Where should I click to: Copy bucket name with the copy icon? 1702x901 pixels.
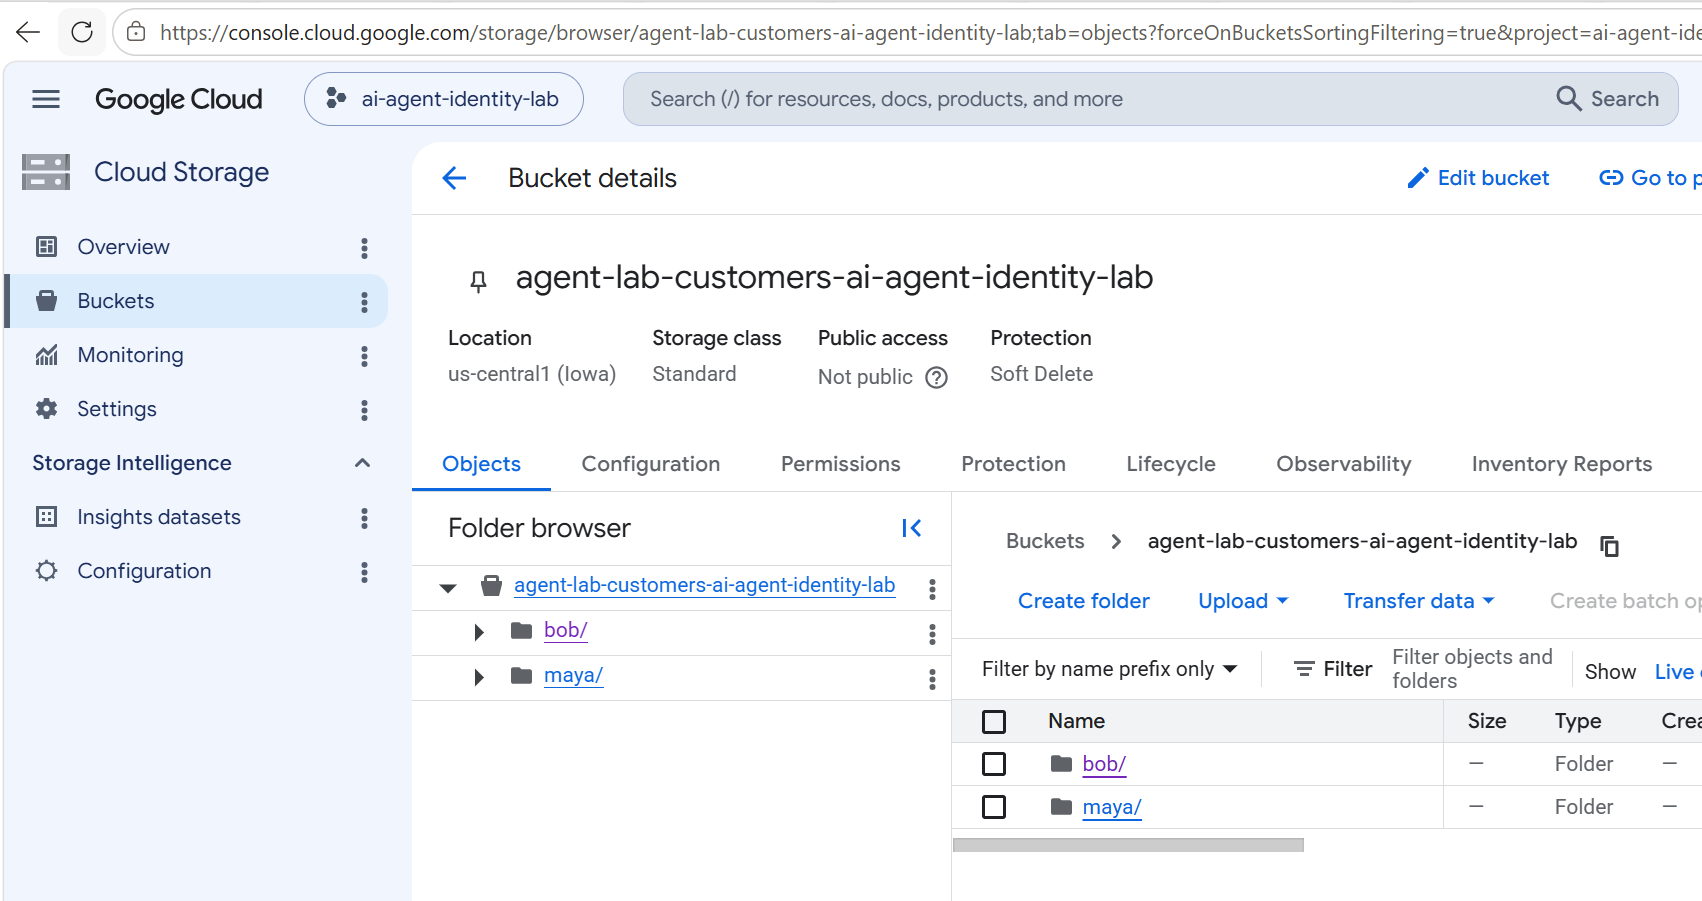point(1609,545)
